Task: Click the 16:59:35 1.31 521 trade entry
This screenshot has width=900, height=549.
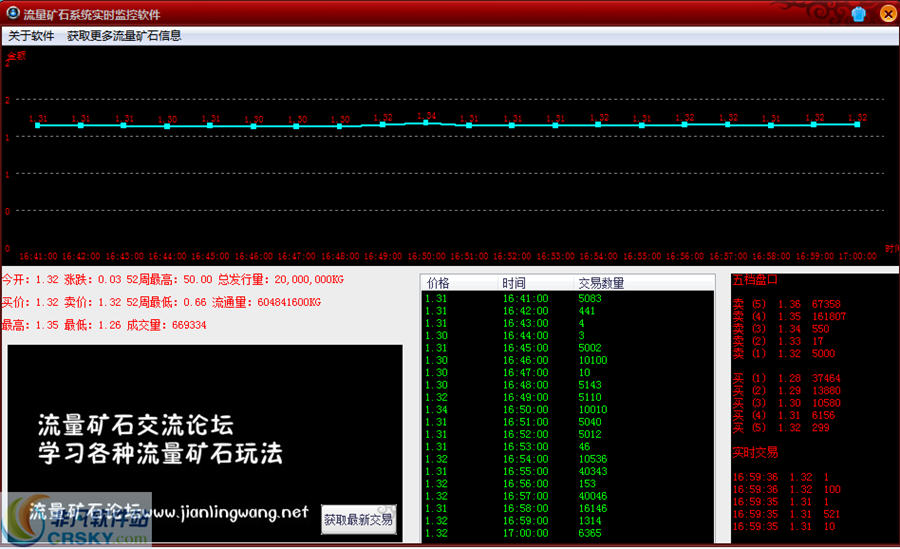Action: [786, 514]
